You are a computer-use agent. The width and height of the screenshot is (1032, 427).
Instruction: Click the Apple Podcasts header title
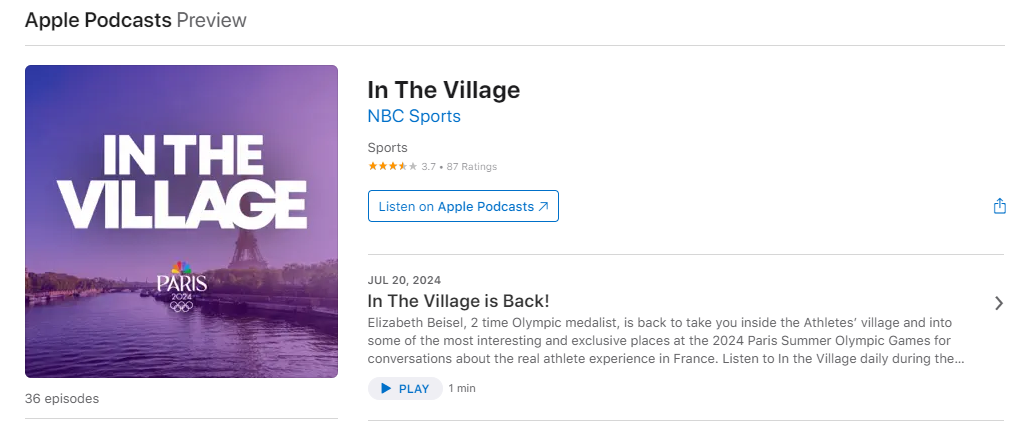click(x=98, y=20)
